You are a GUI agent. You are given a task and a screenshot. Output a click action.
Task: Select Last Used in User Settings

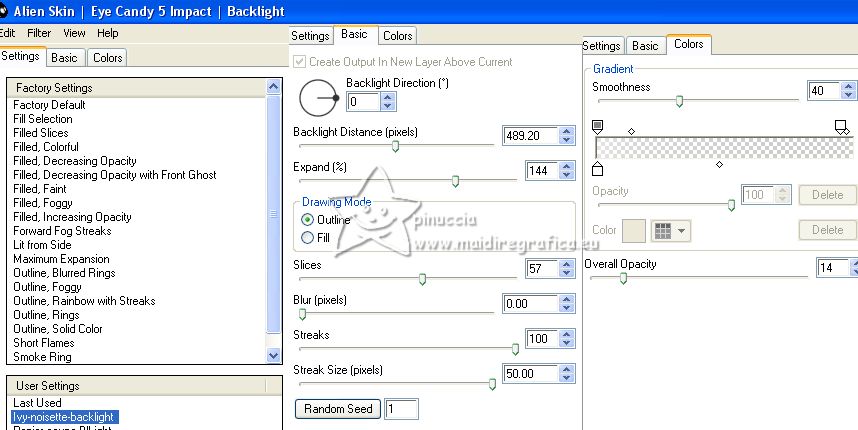(37, 403)
